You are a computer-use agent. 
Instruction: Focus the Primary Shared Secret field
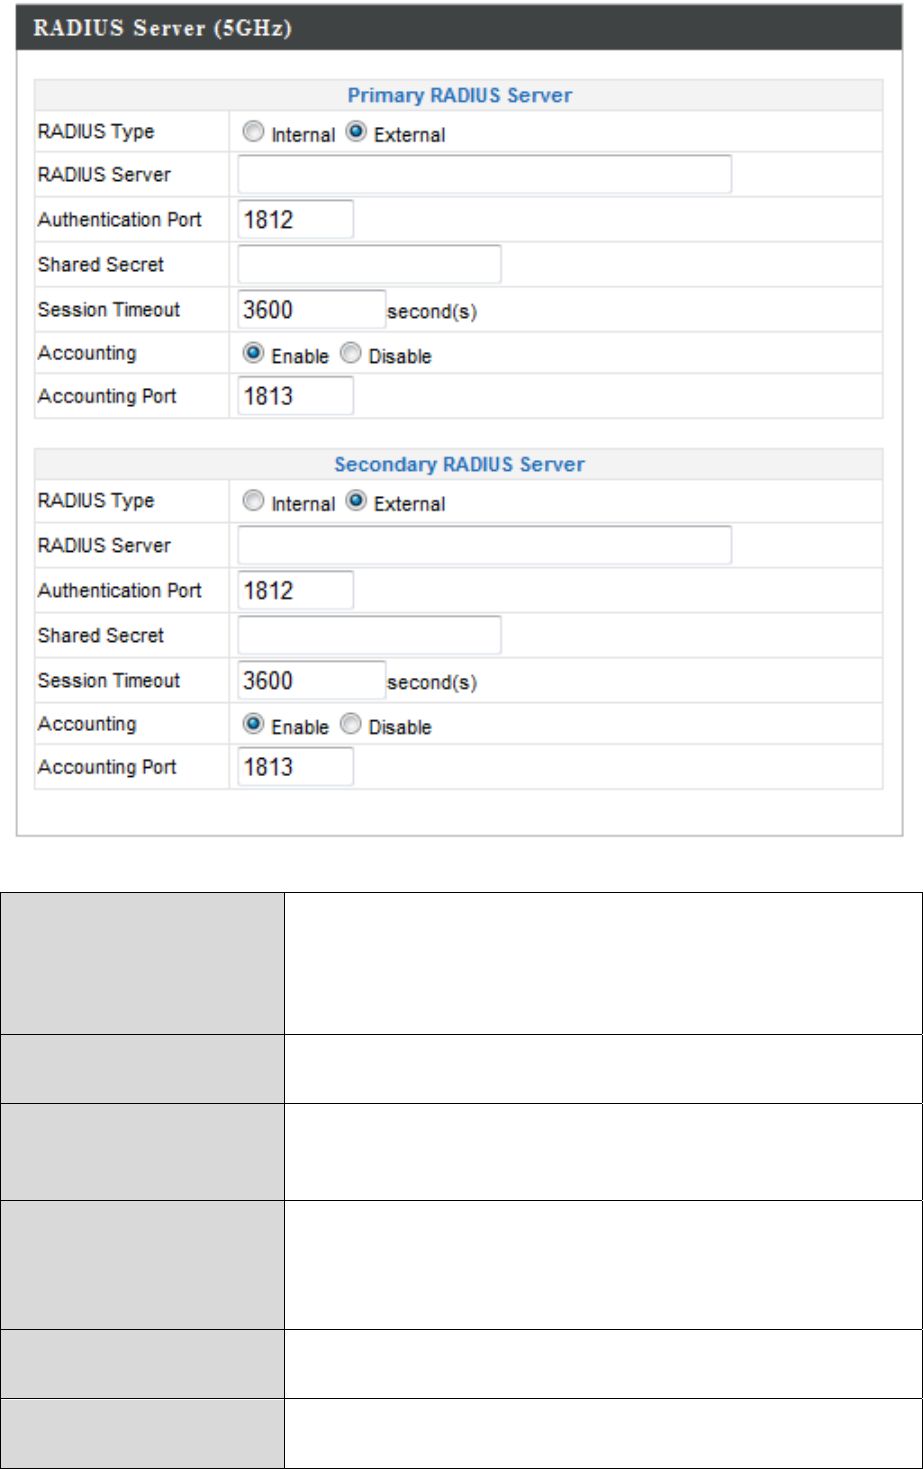click(369, 264)
